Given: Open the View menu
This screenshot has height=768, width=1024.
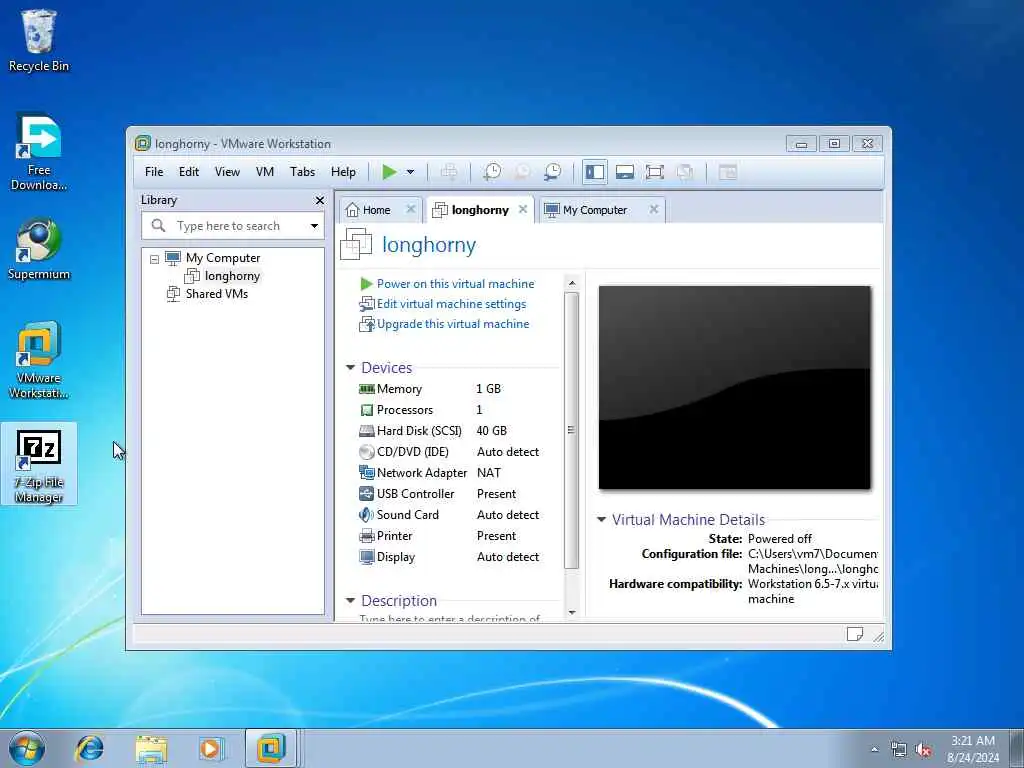Looking at the screenshot, I should coord(227,172).
